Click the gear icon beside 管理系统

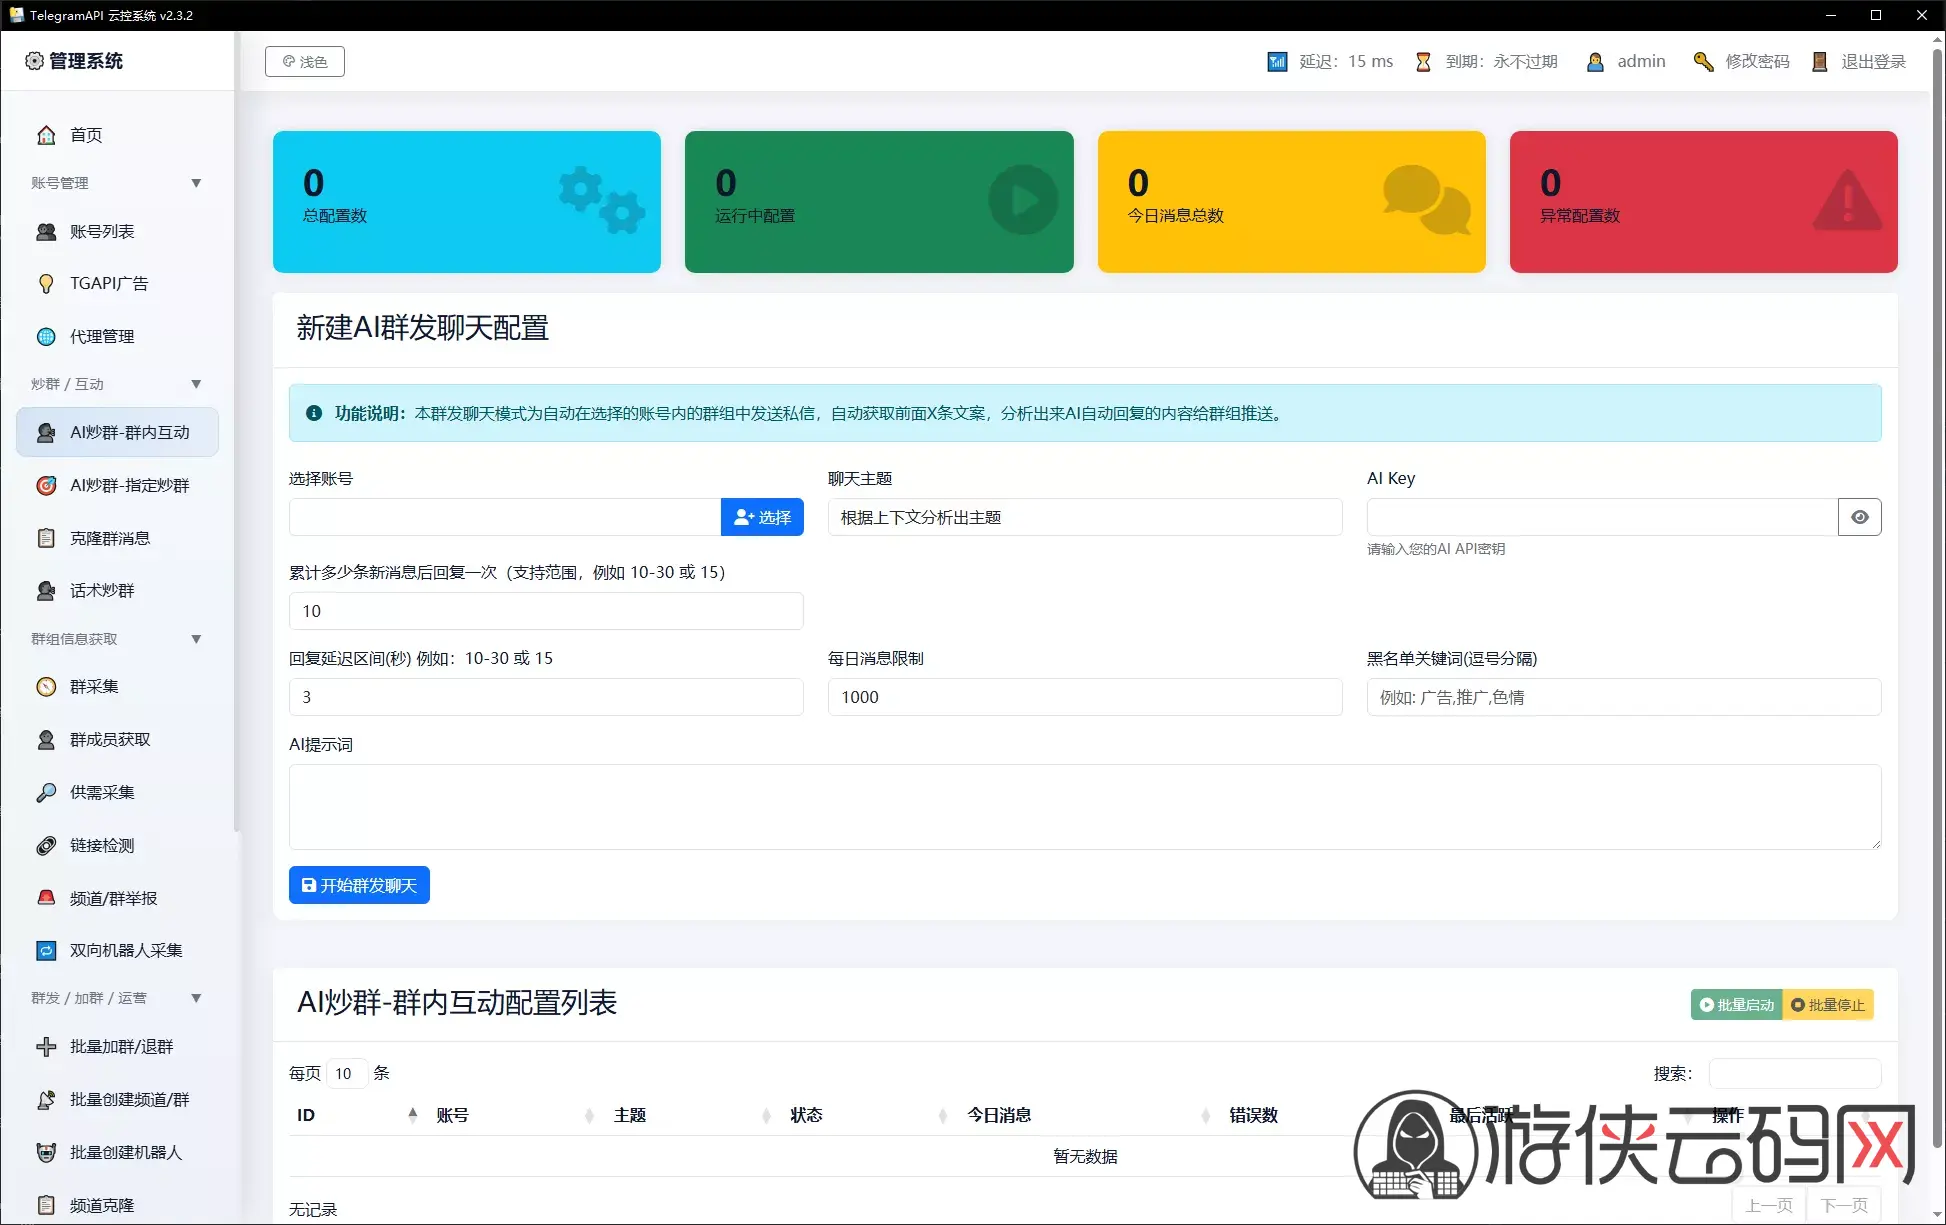tap(34, 61)
